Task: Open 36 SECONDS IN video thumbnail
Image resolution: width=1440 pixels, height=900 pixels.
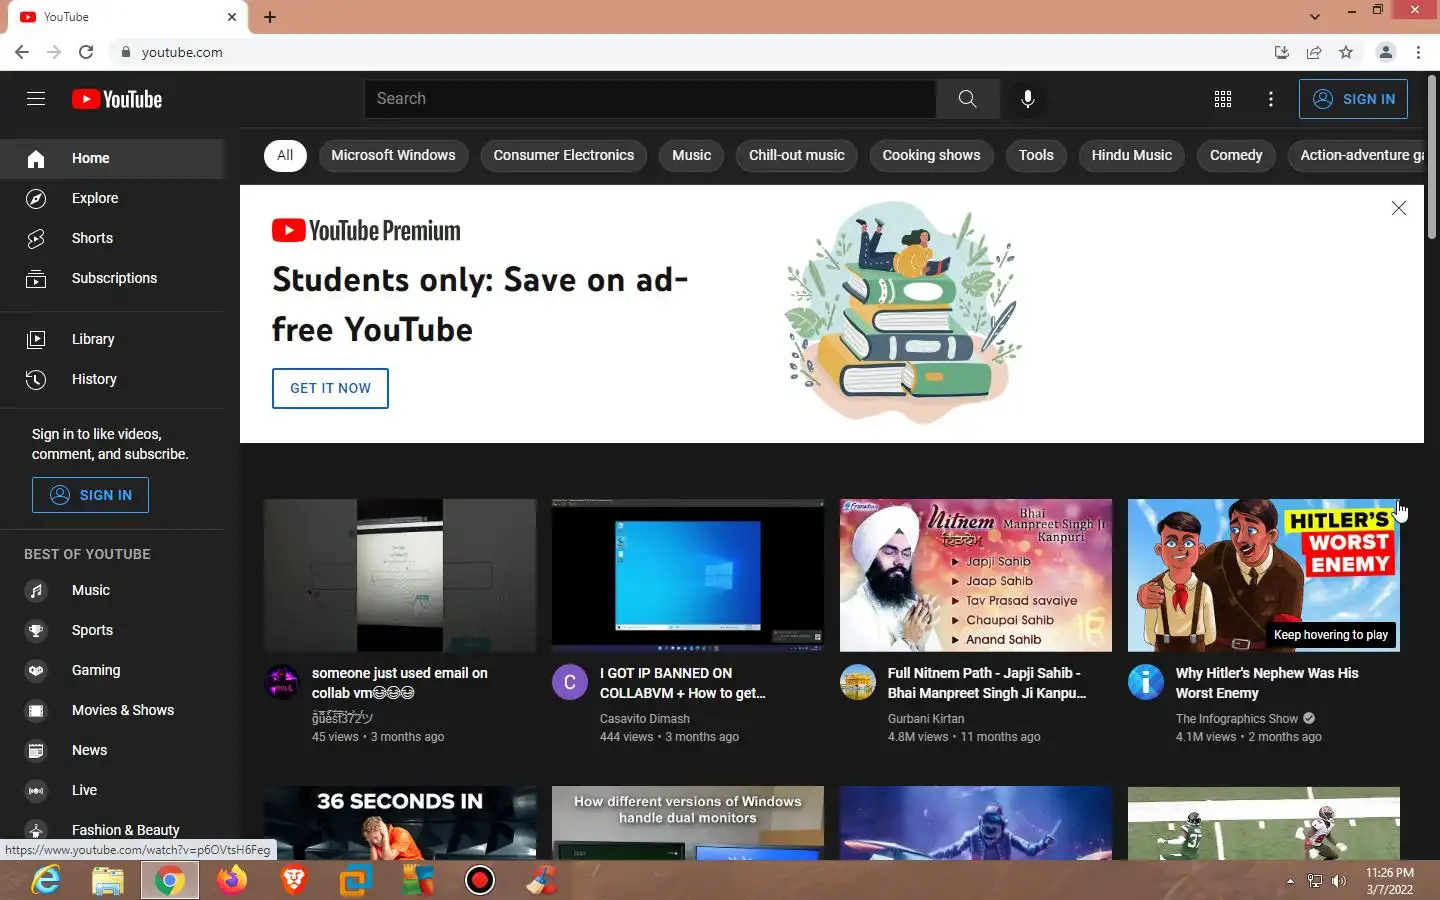Action: (x=400, y=823)
